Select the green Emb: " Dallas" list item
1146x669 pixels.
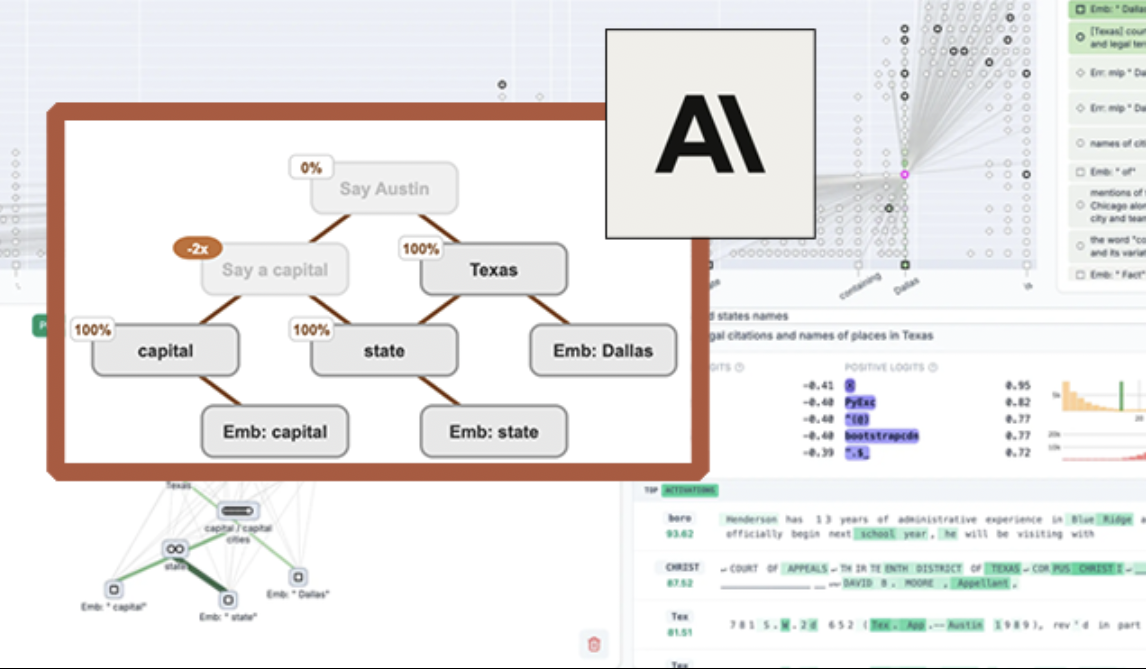1106,9
